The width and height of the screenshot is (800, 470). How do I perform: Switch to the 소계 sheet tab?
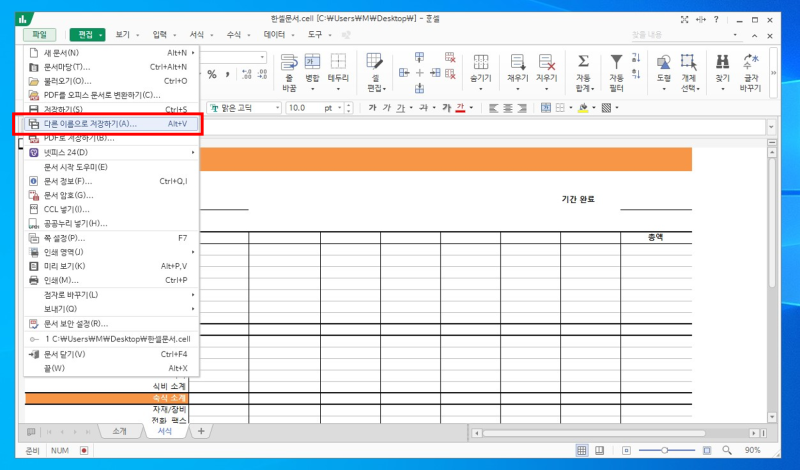point(119,431)
